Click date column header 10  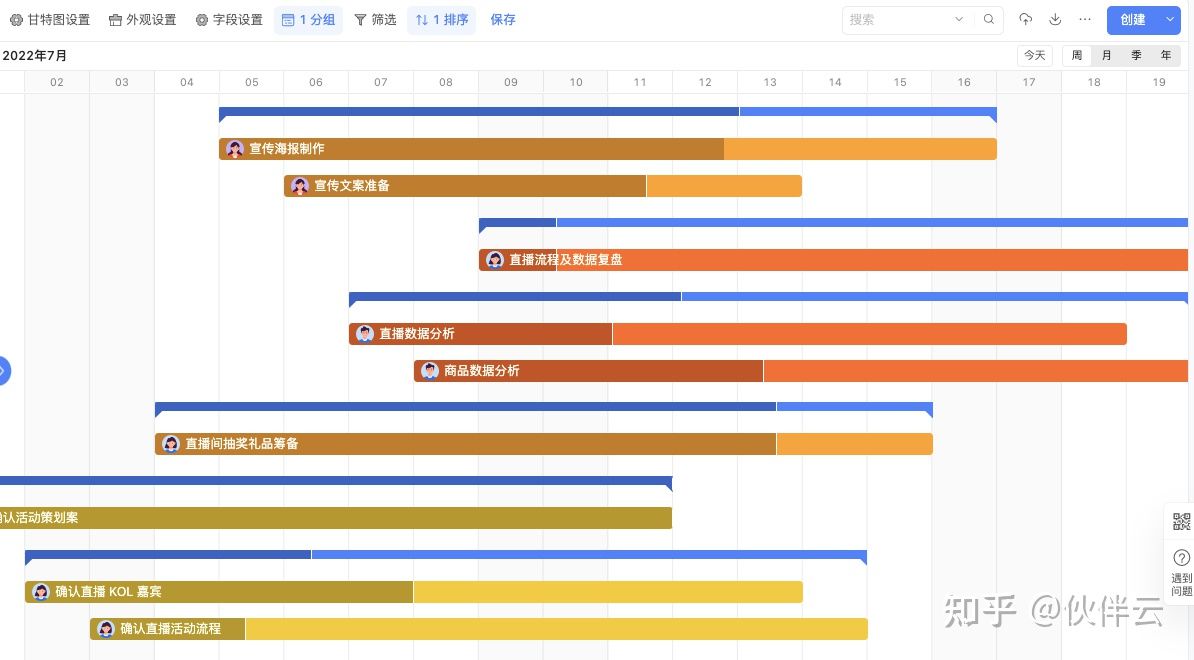[576, 82]
